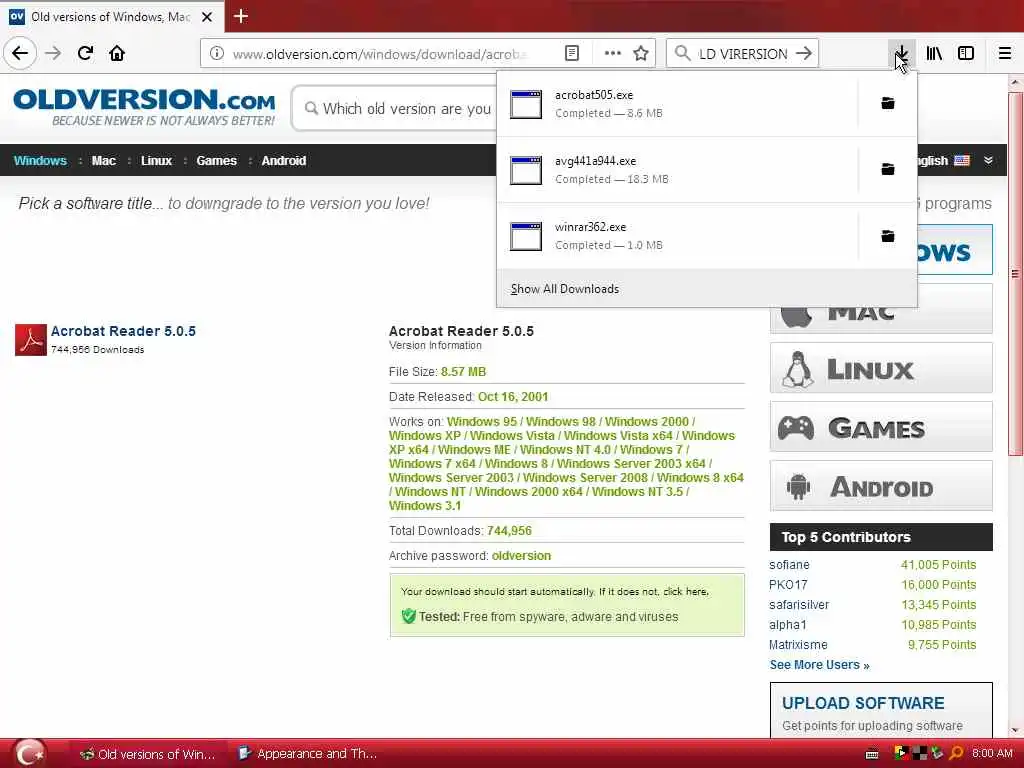Select Windows in site navigation
This screenshot has width=1024, height=768.
[40, 161]
